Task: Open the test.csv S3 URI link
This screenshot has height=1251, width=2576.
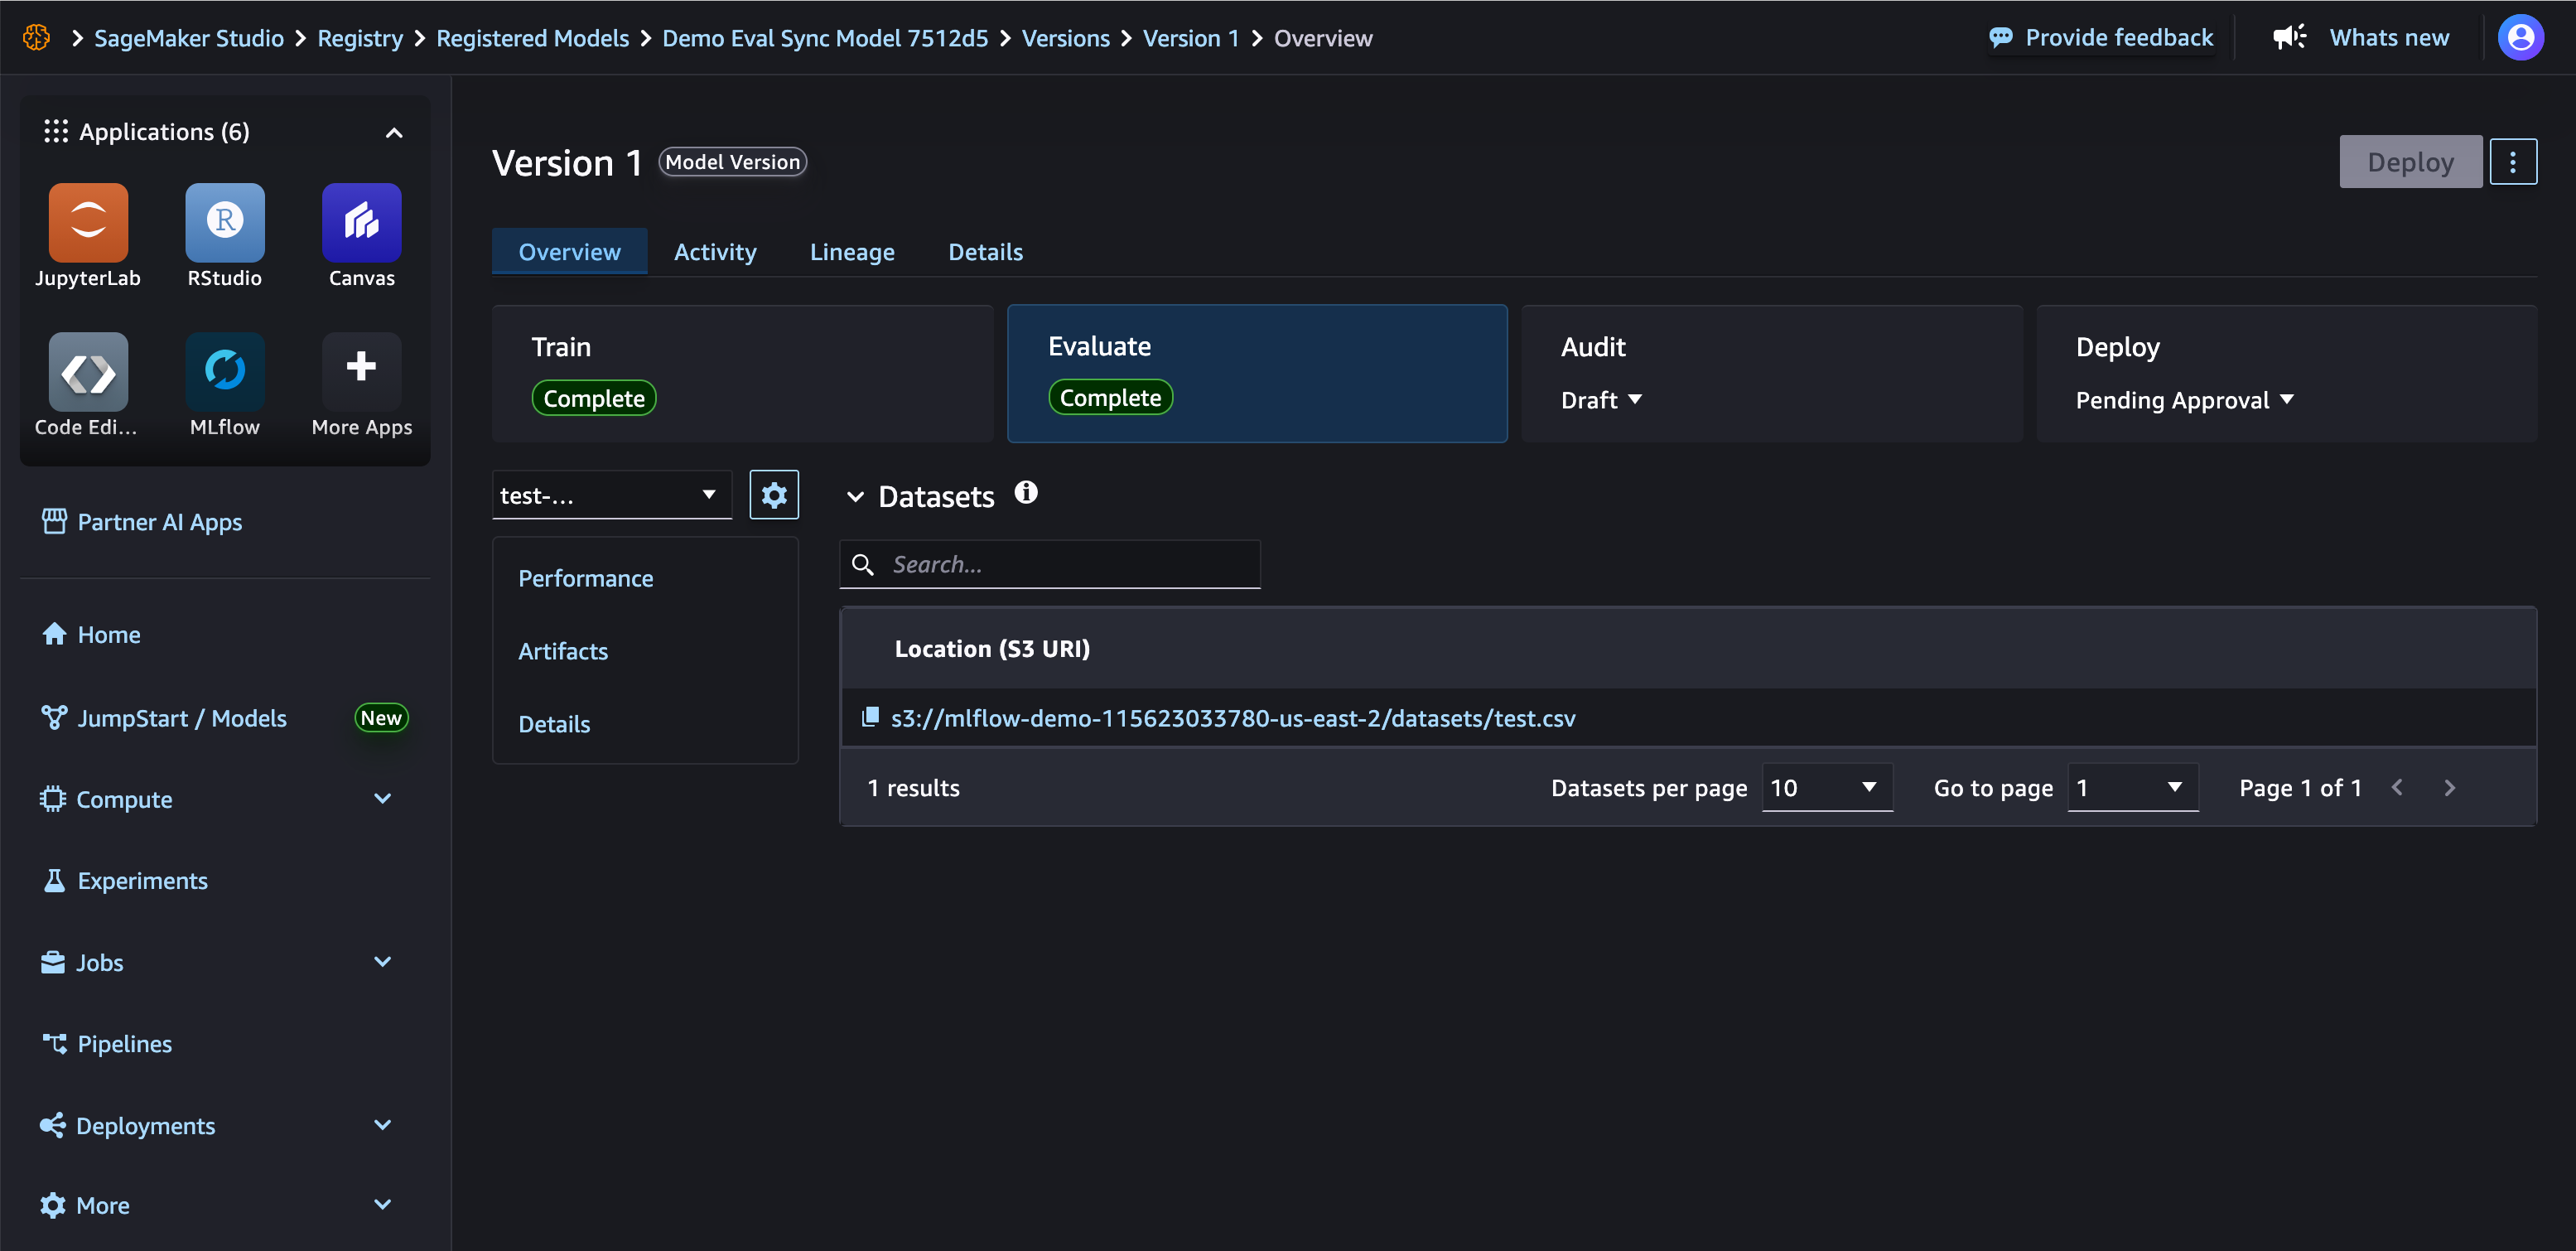Action: point(1233,718)
